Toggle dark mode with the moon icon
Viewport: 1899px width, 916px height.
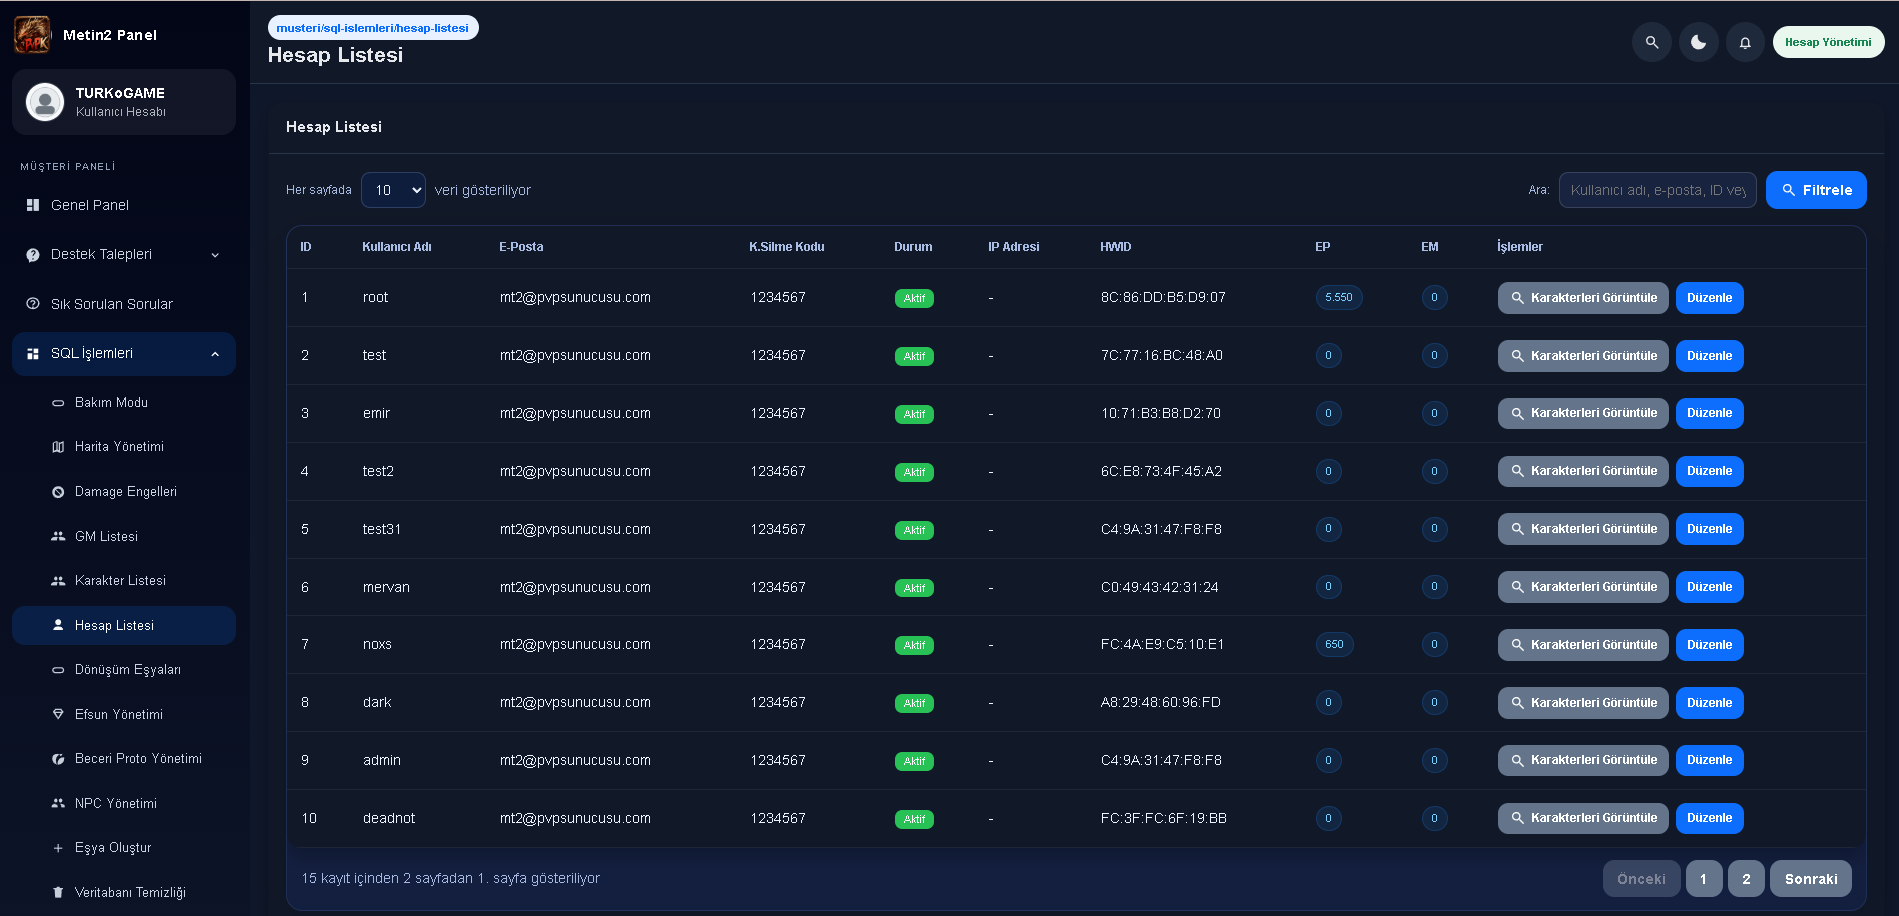pyautogui.click(x=1699, y=42)
